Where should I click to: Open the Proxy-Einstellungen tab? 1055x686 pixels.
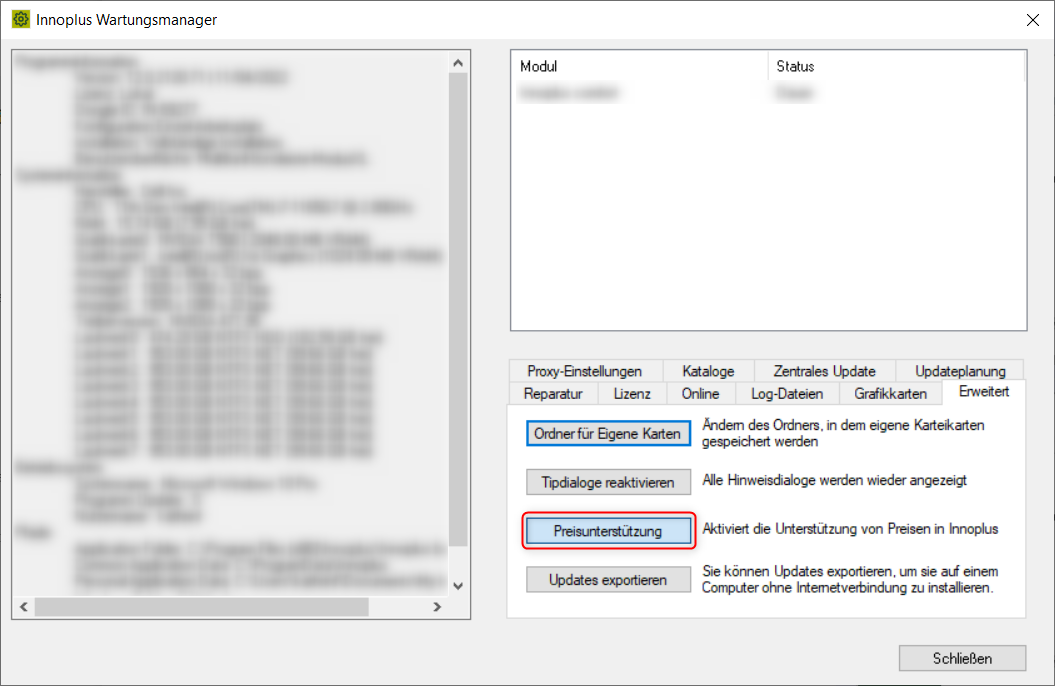tap(585, 371)
